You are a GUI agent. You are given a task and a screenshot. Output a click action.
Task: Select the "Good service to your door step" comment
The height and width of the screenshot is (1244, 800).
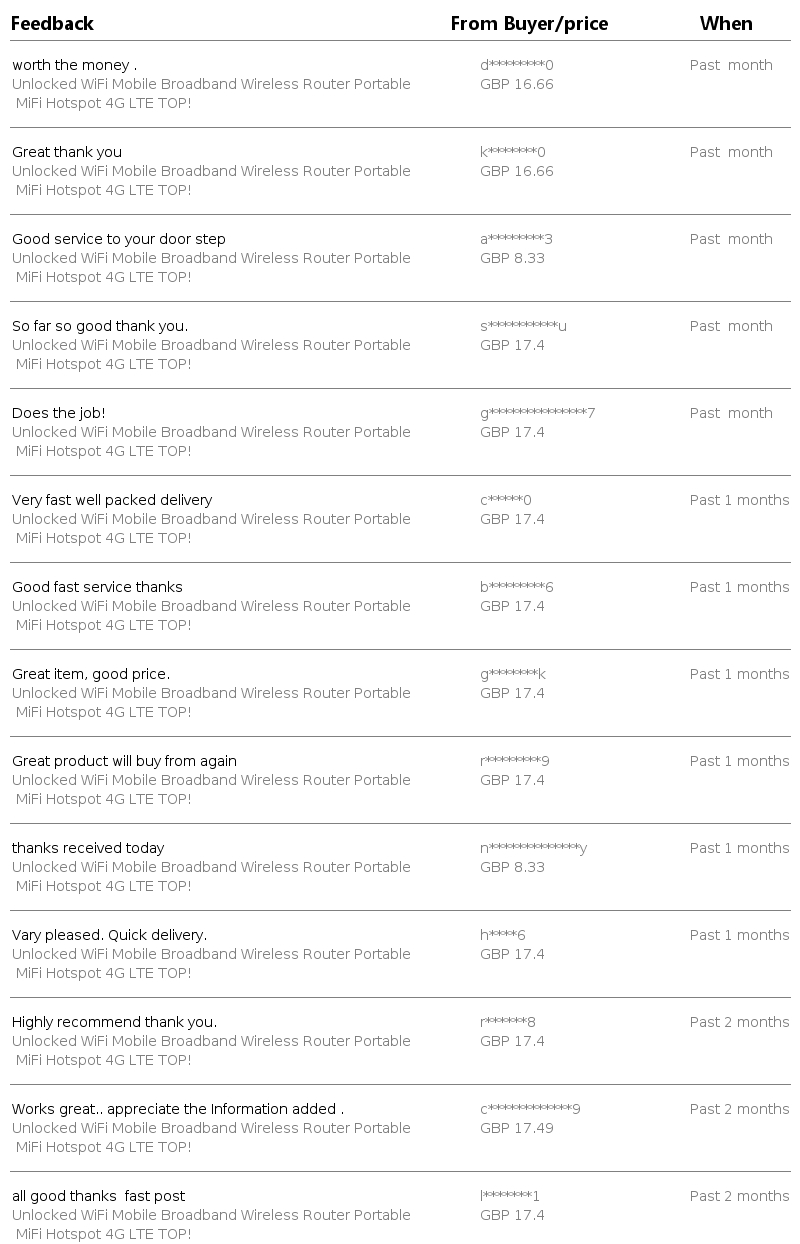click(119, 239)
